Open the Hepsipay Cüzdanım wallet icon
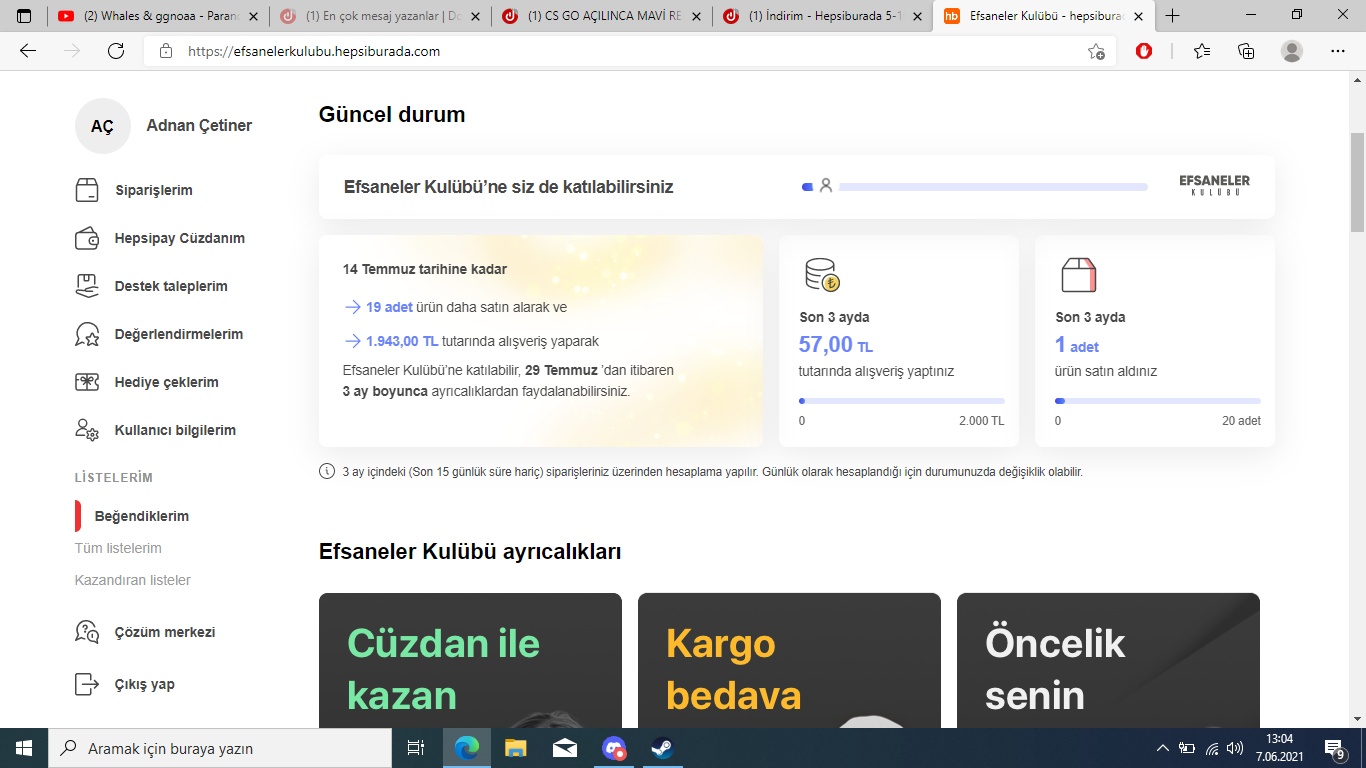This screenshot has width=1366, height=768. click(87, 238)
